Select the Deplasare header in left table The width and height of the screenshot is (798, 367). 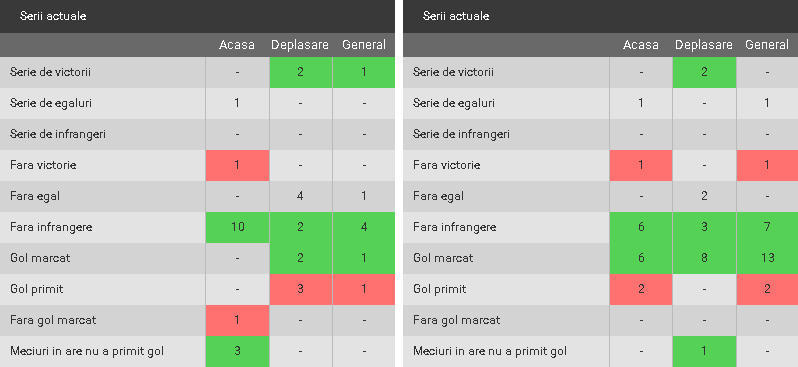pyautogui.click(x=300, y=45)
